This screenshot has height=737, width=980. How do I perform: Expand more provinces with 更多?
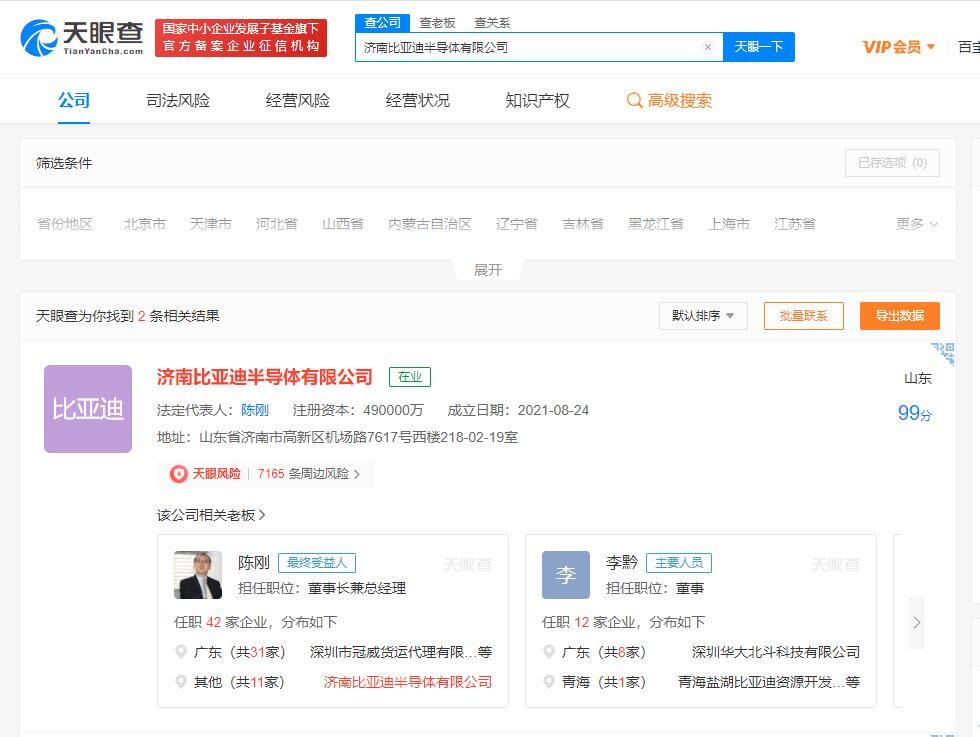pyautogui.click(x=915, y=224)
